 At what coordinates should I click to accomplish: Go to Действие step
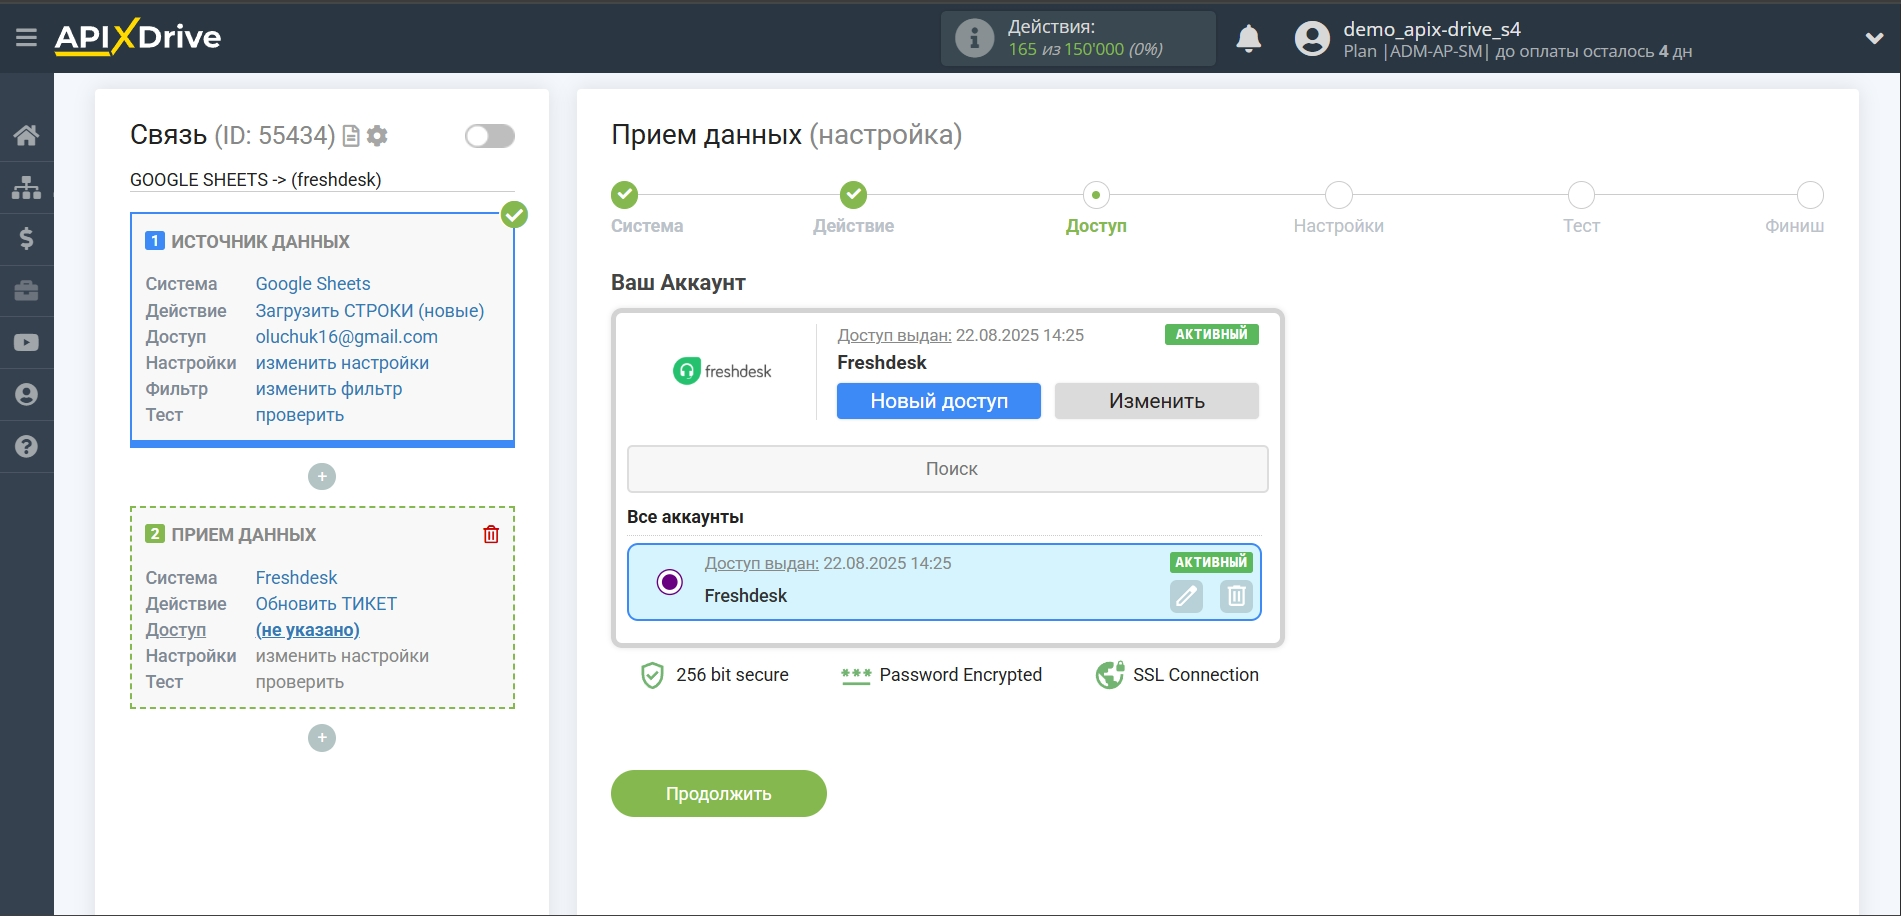point(853,194)
